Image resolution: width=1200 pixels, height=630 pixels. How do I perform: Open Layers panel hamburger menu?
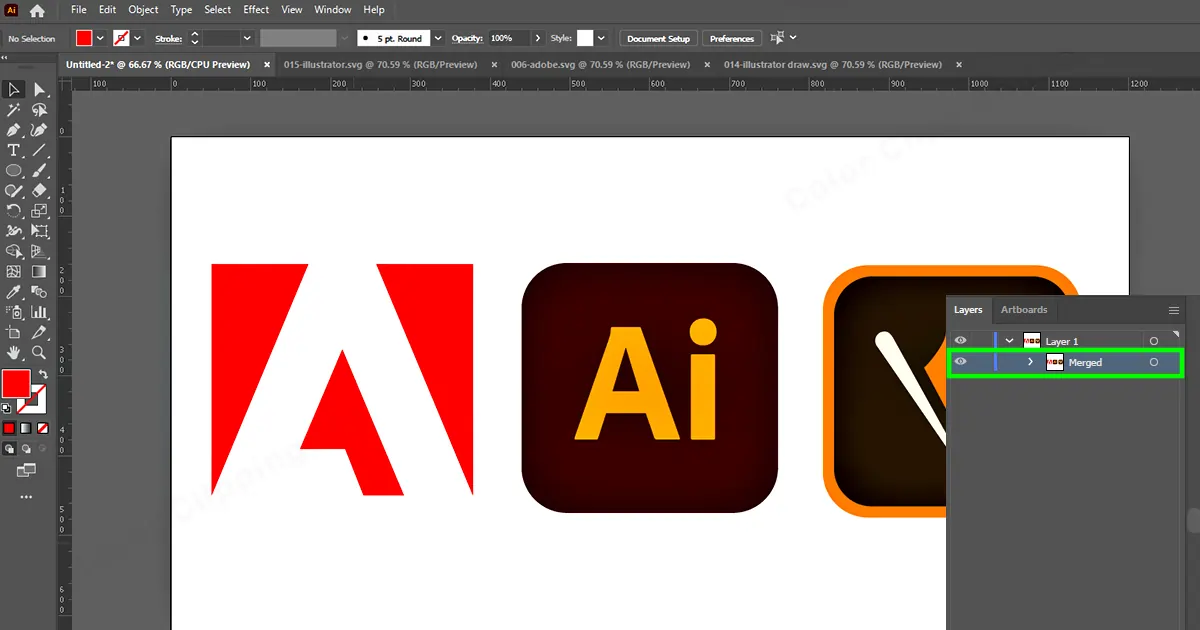1174,310
